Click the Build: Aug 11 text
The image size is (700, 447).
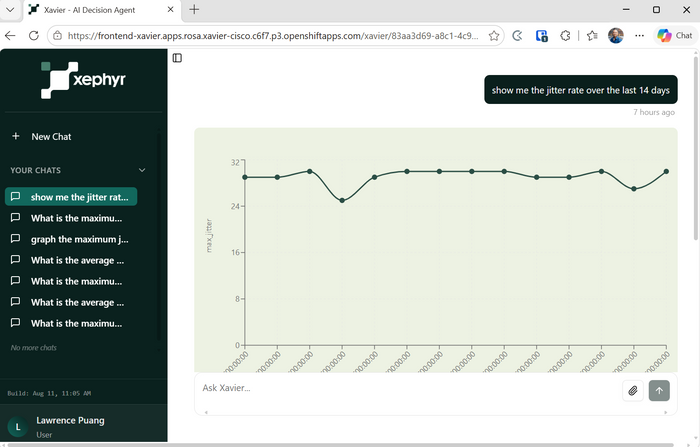[x=49, y=393]
